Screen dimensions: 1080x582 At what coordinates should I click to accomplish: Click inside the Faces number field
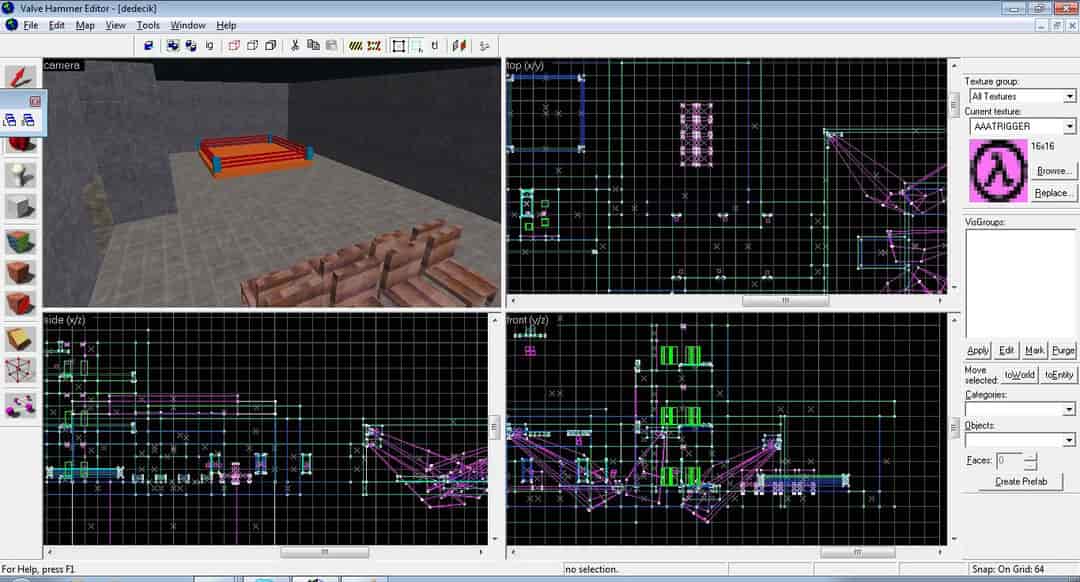(1010, 460)
